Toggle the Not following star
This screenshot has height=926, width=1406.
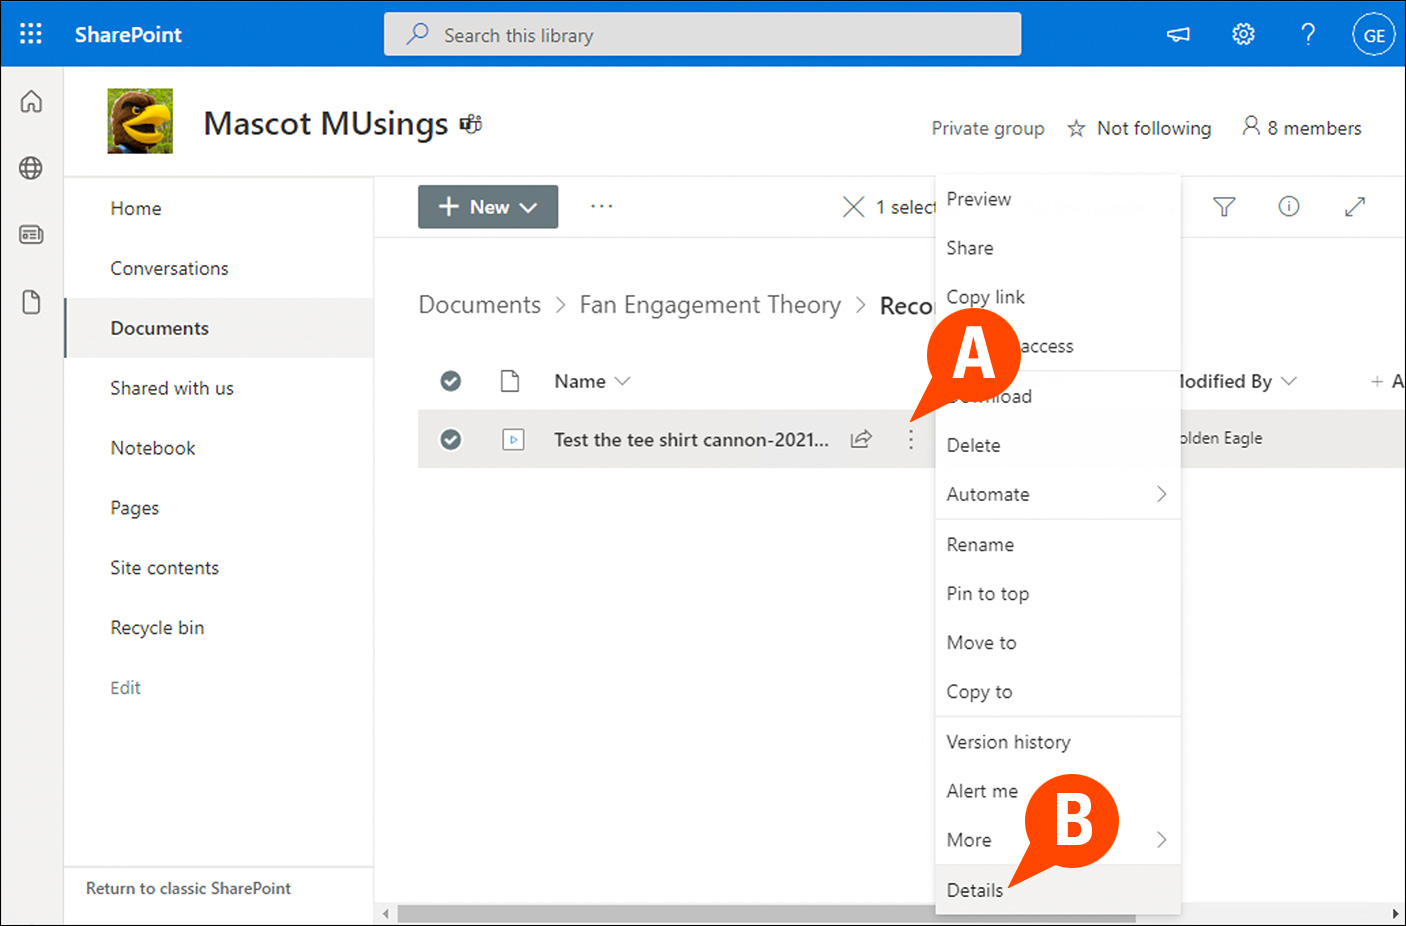(x=1076, y=128)
